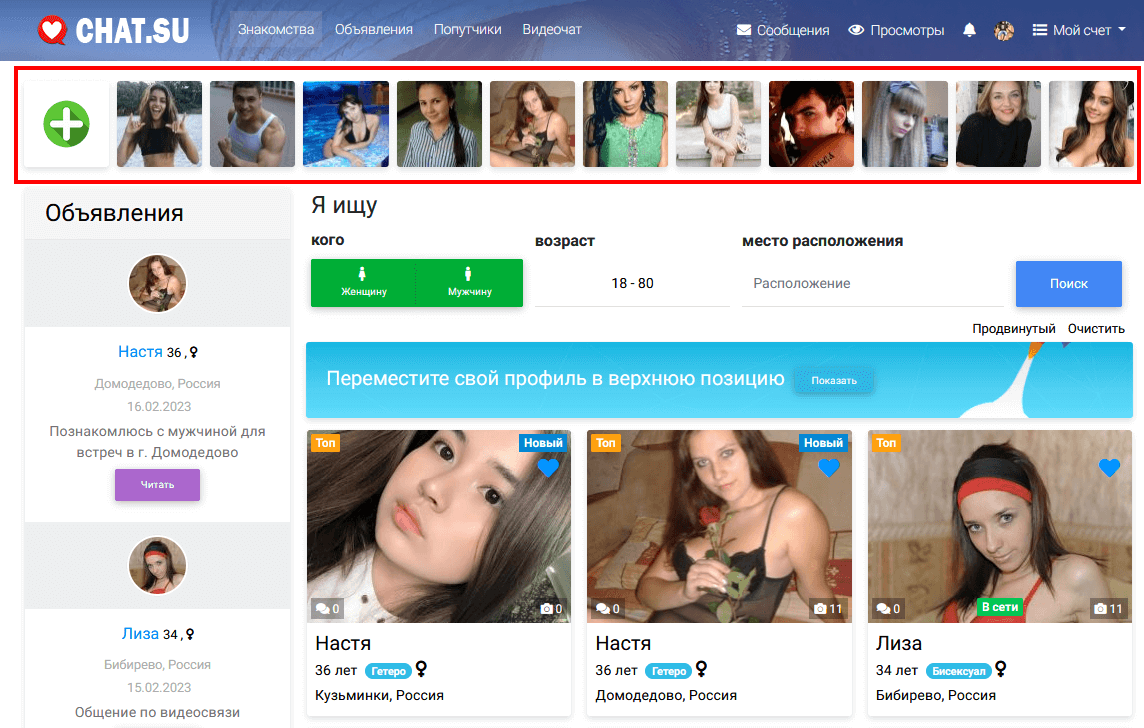Like Лиза's card with heart icon

pos(1109,467)
